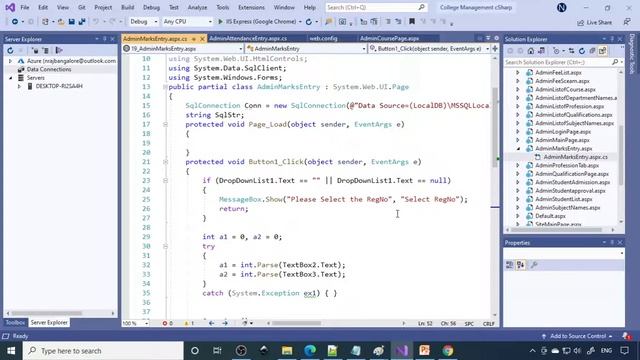Switch to the Toolbox tab at bottom left
The width and height of the screenshot is (640, 360).
click(x=15, y=322)
